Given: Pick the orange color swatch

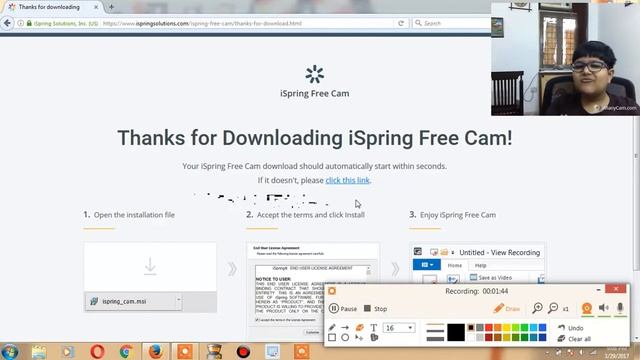Looking at the screenshot, I should pyautogui.click(x=498, y=327).
